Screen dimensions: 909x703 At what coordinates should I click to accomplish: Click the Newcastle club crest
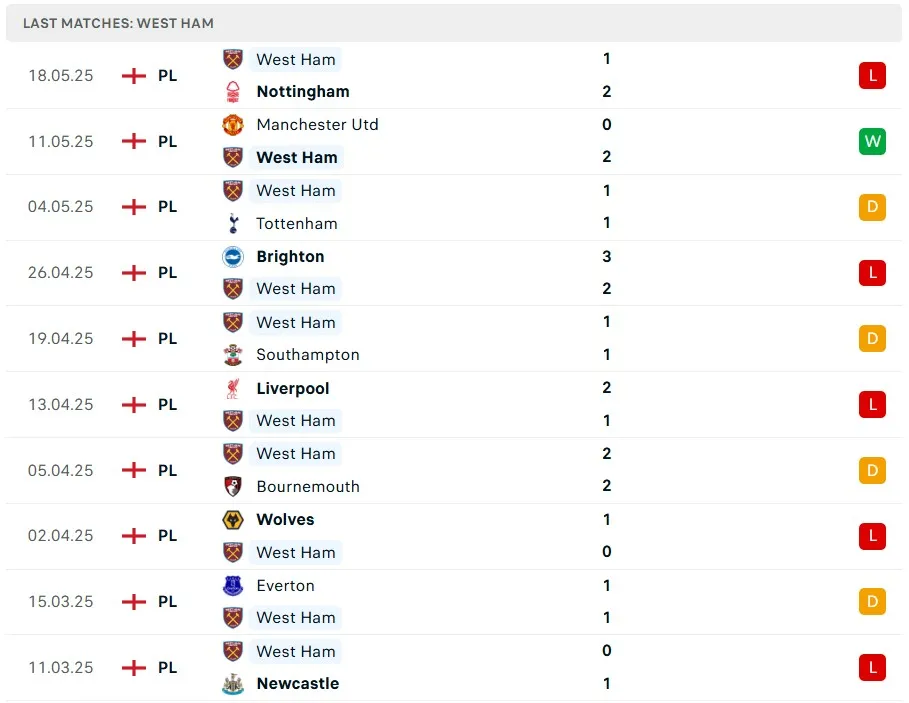click(233, 684)
